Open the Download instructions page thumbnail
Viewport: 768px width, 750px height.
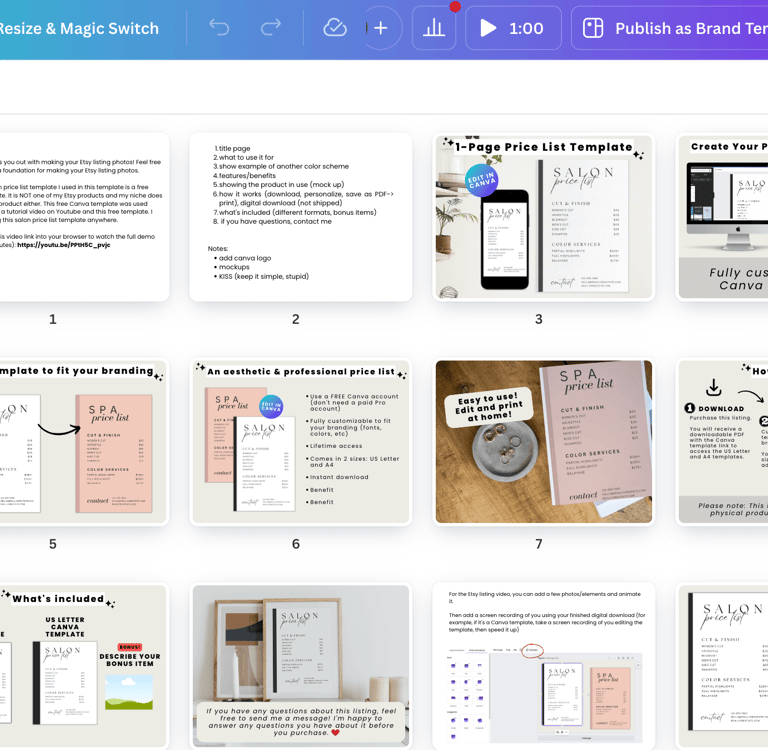(721, 442)
